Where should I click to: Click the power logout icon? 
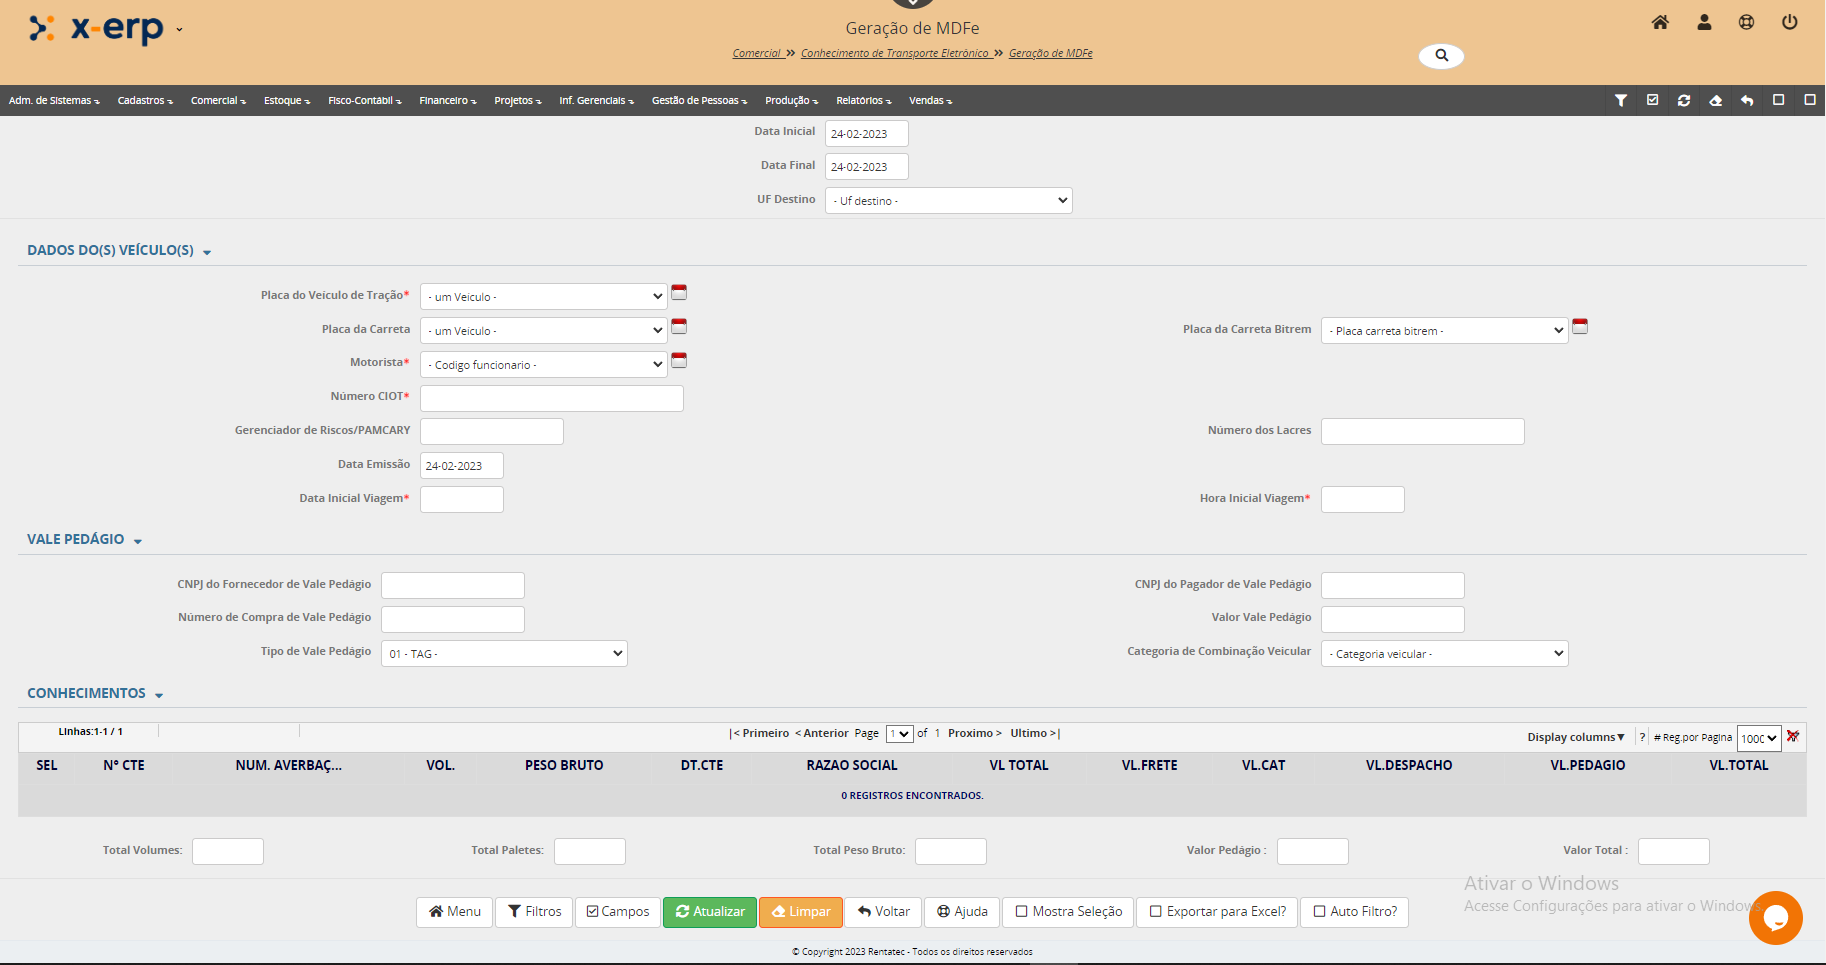tap(1789, 22)
